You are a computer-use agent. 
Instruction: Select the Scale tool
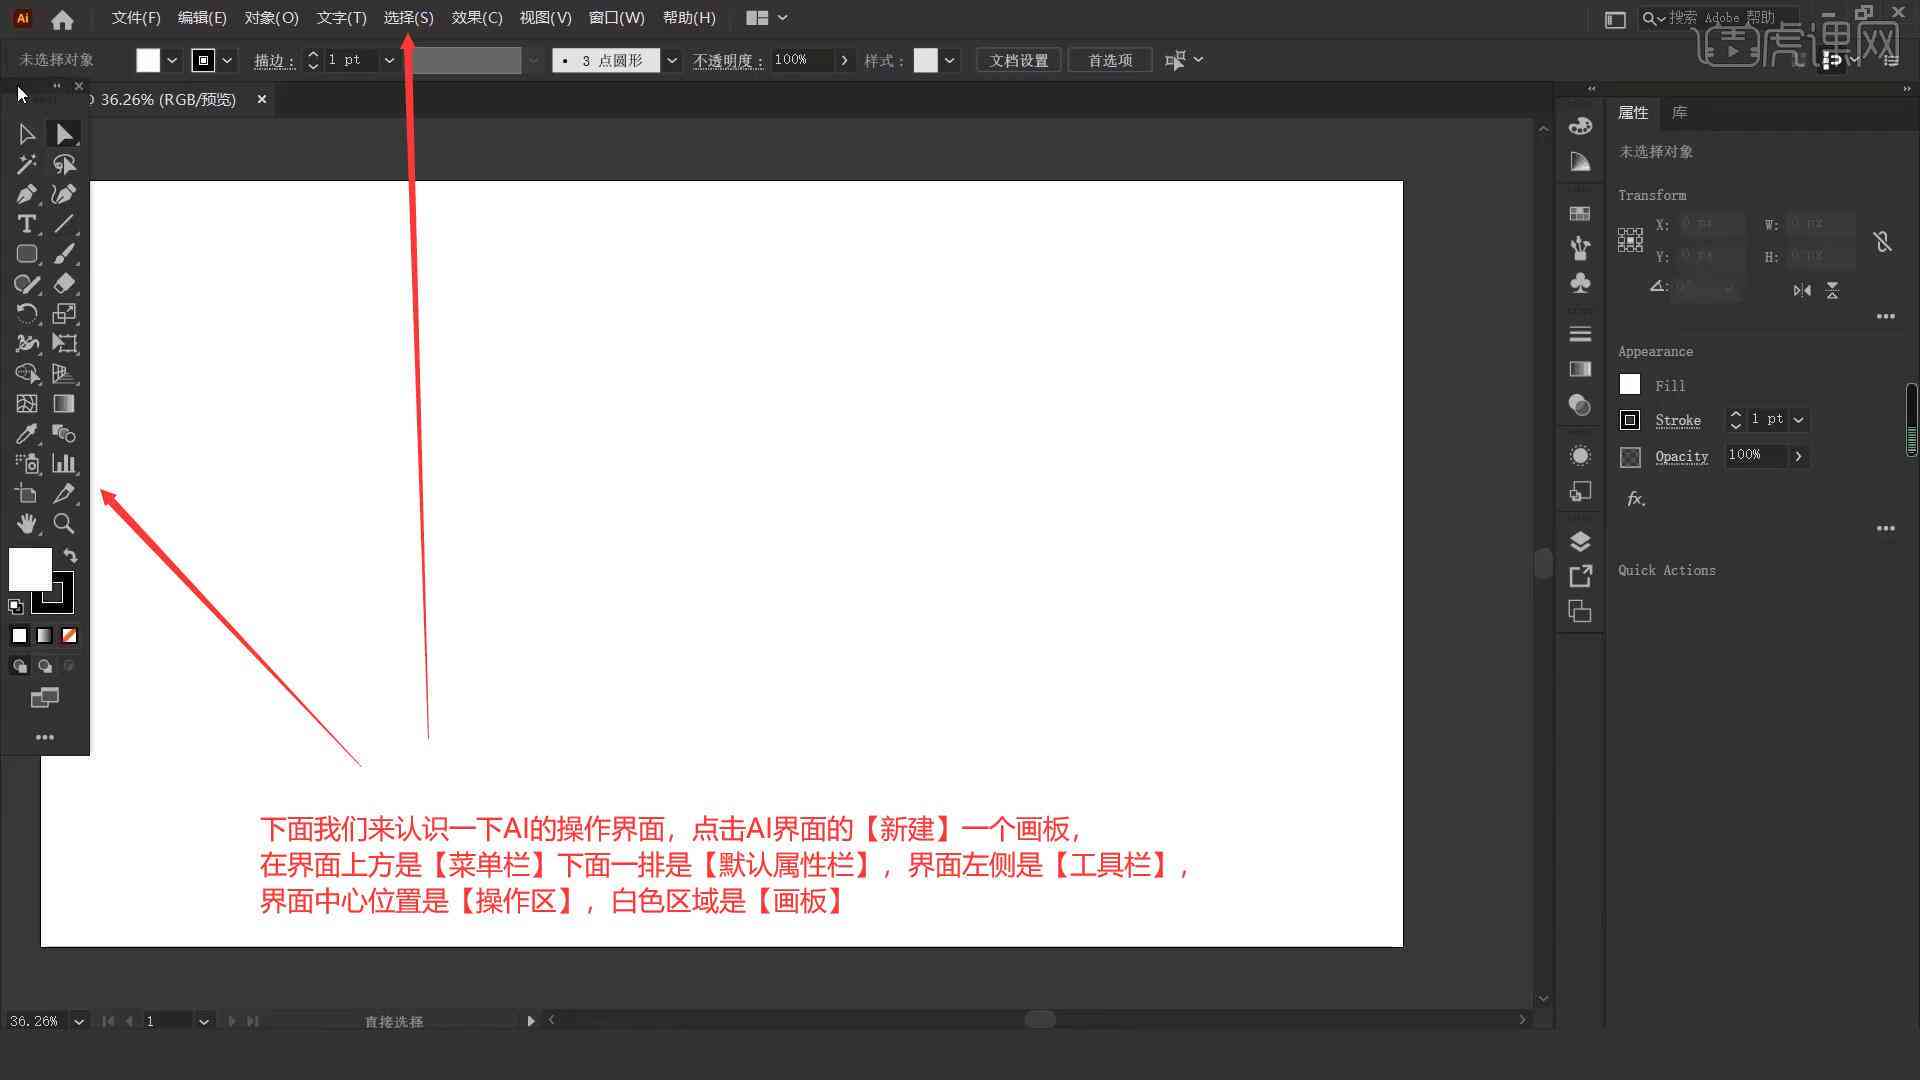coord(63,313)
